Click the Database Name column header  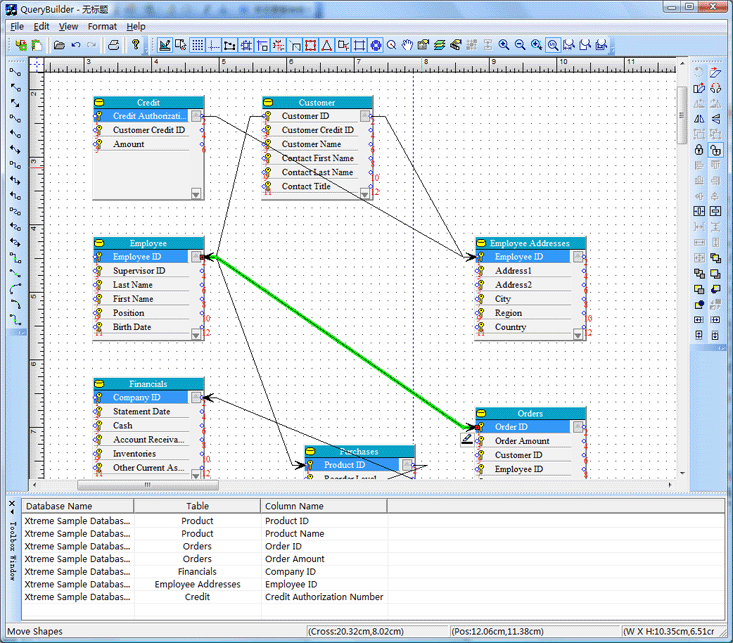click(x=78, y=506)
